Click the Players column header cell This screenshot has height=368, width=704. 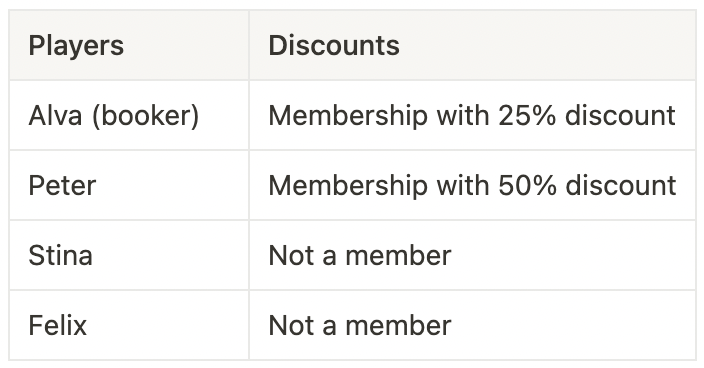(x=129, y=45)
